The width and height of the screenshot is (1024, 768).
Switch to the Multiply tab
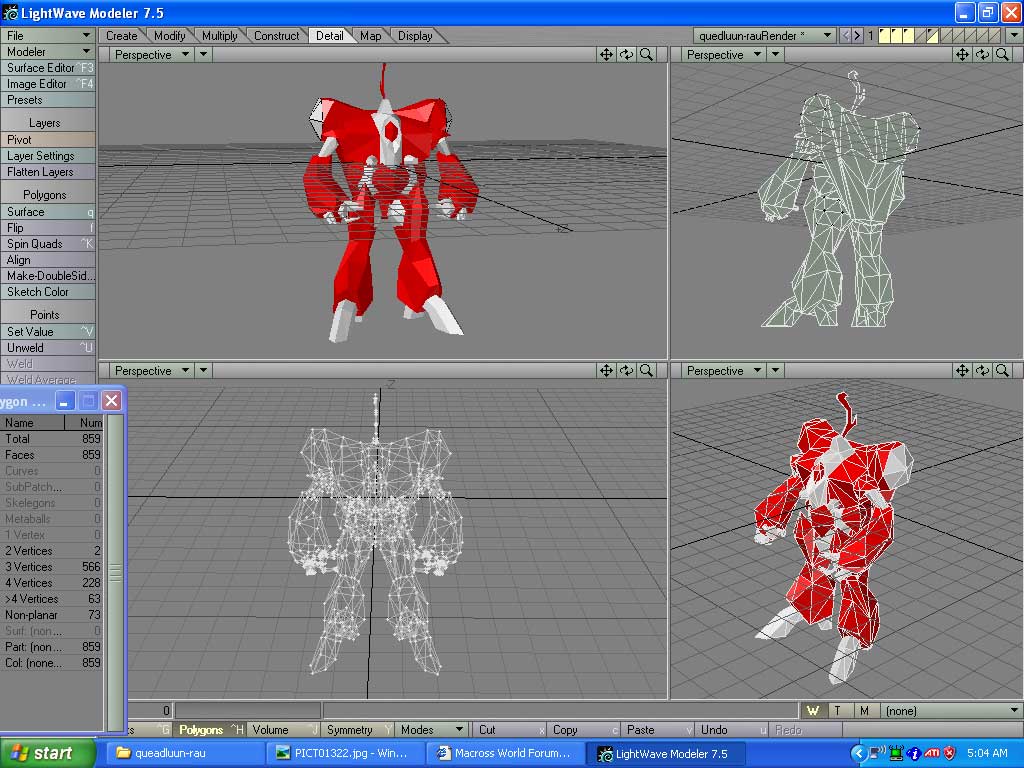[219, 36]
